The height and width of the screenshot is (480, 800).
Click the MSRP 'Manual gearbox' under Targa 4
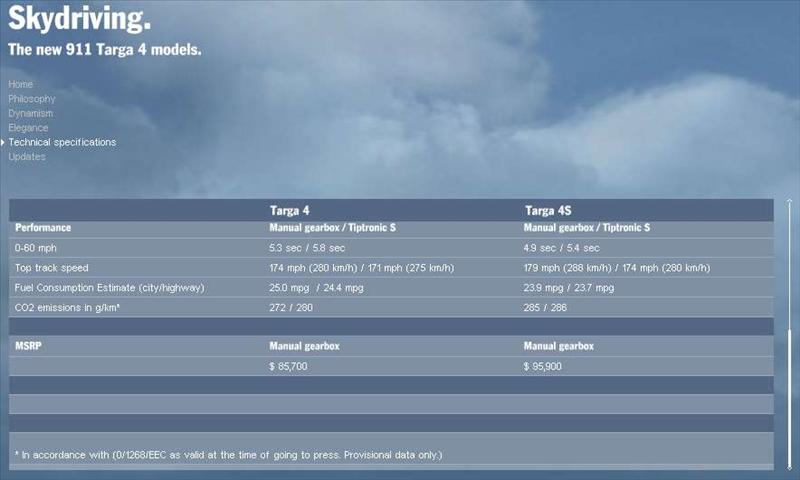click(x=305, y=346)
